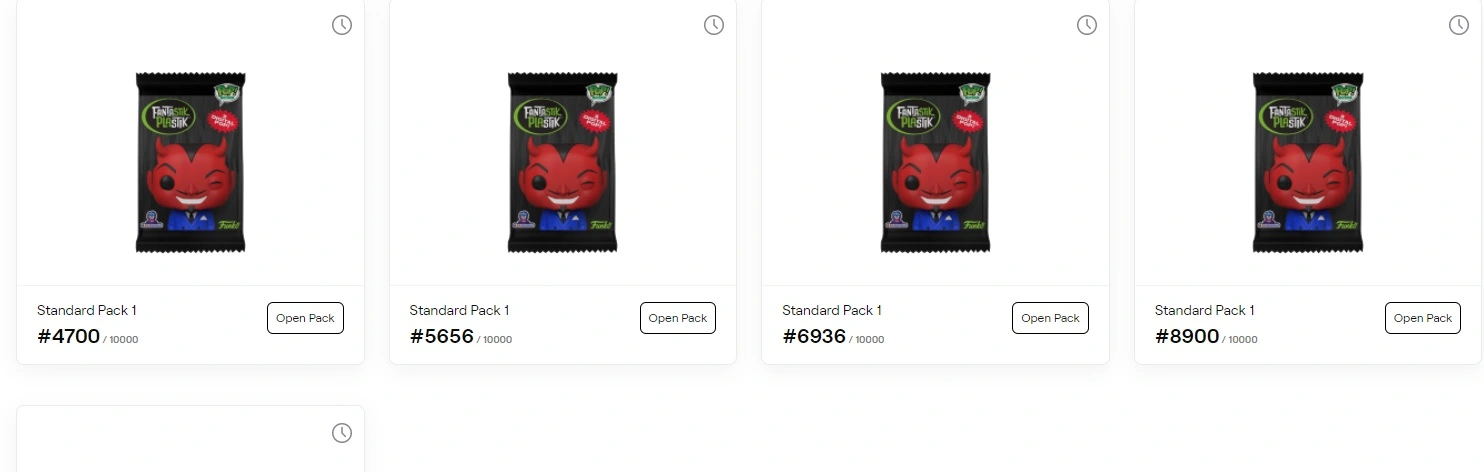Click the #6936 serial number text
Viewport: 1484px width, 472px height.
(x=814, y=336)
